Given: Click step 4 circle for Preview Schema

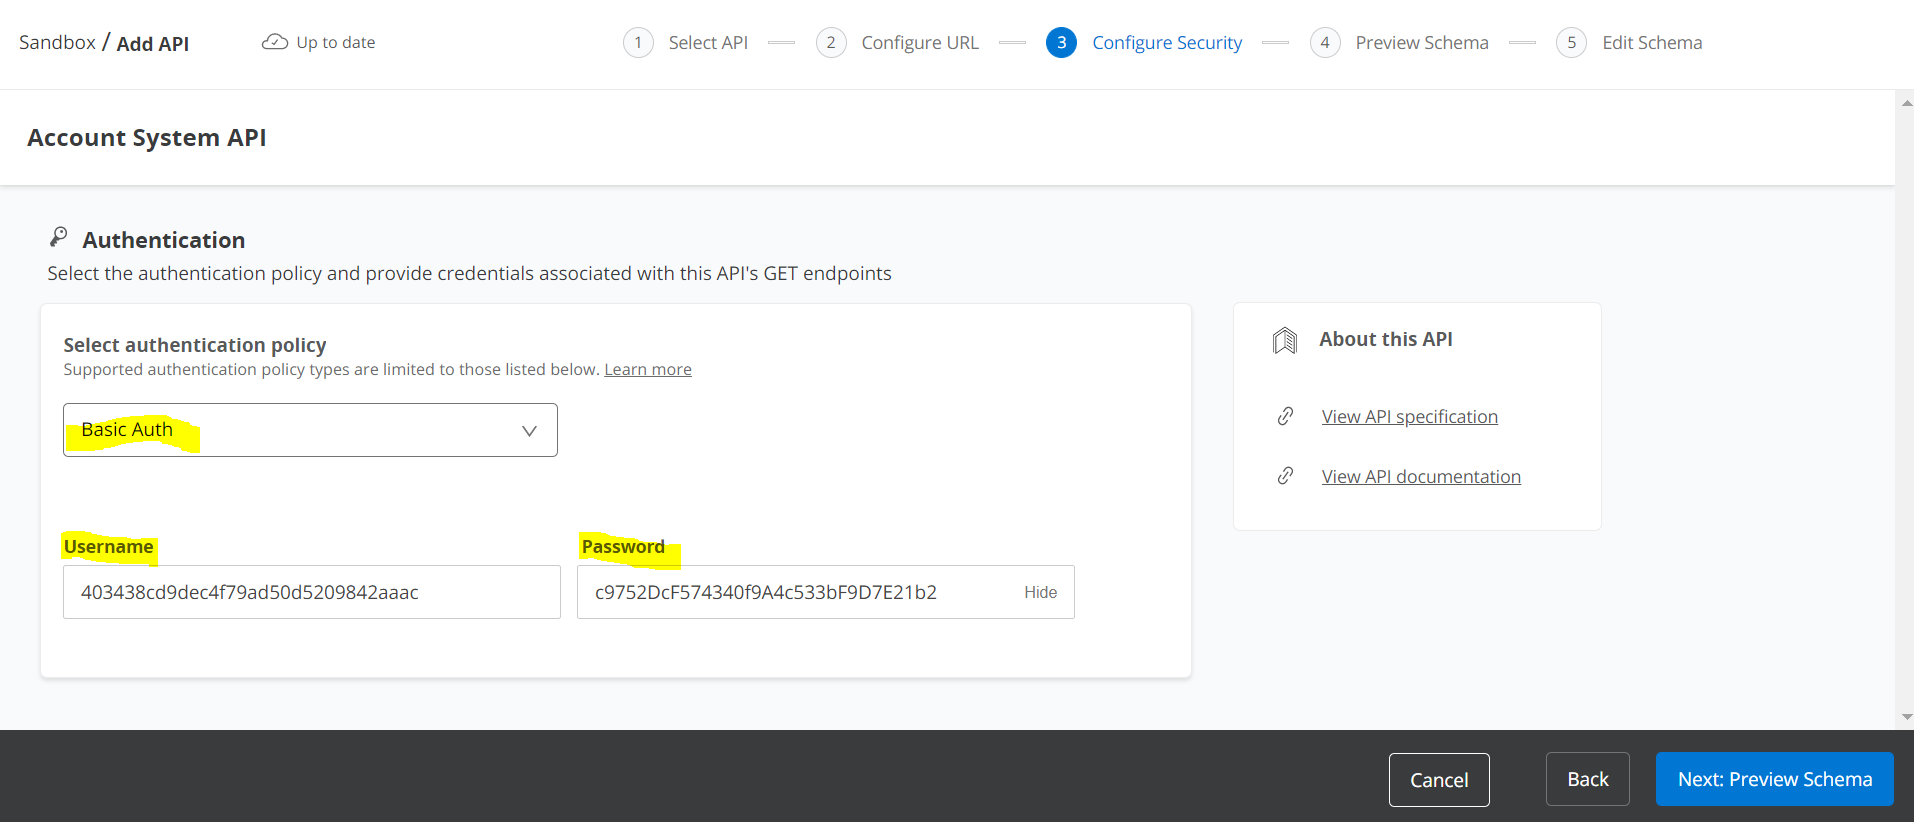Looking at the screenshot, I should tap(1325, 43).
